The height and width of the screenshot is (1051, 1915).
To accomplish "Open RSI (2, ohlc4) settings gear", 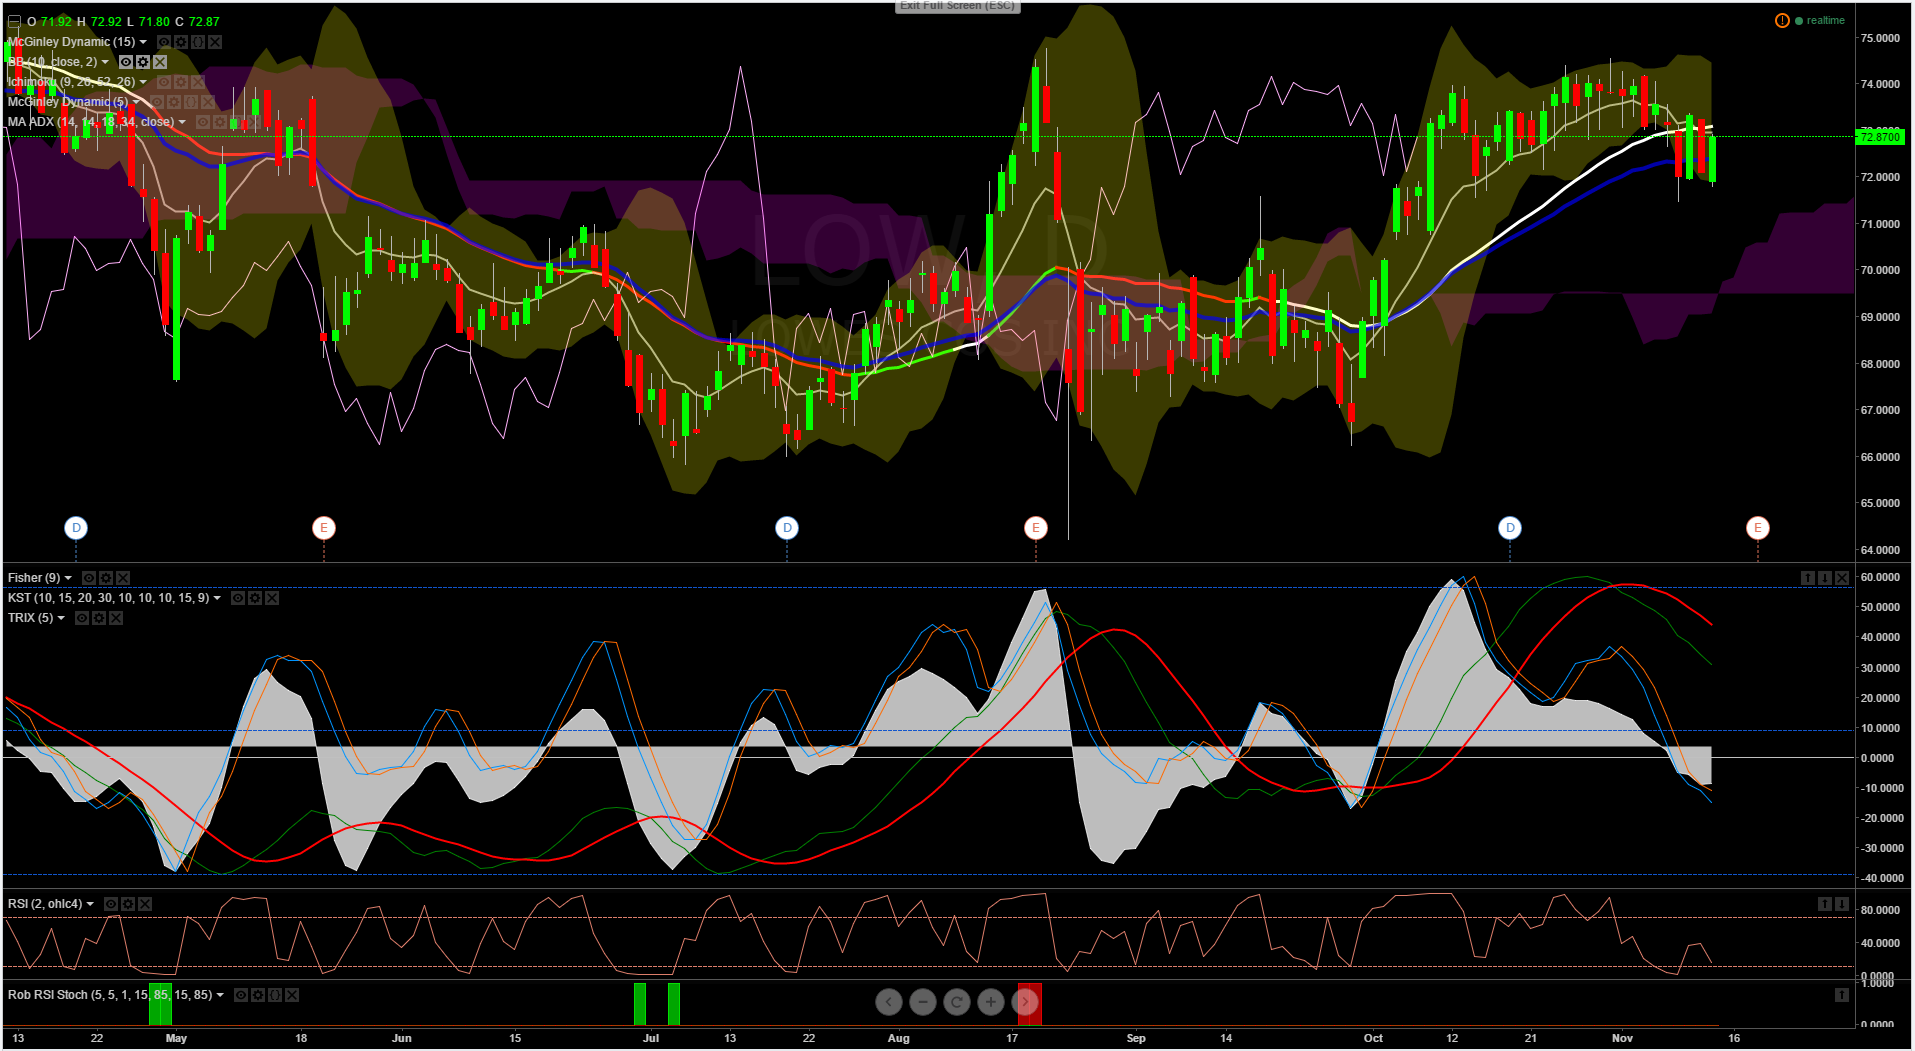I will [x=128, y=904].
